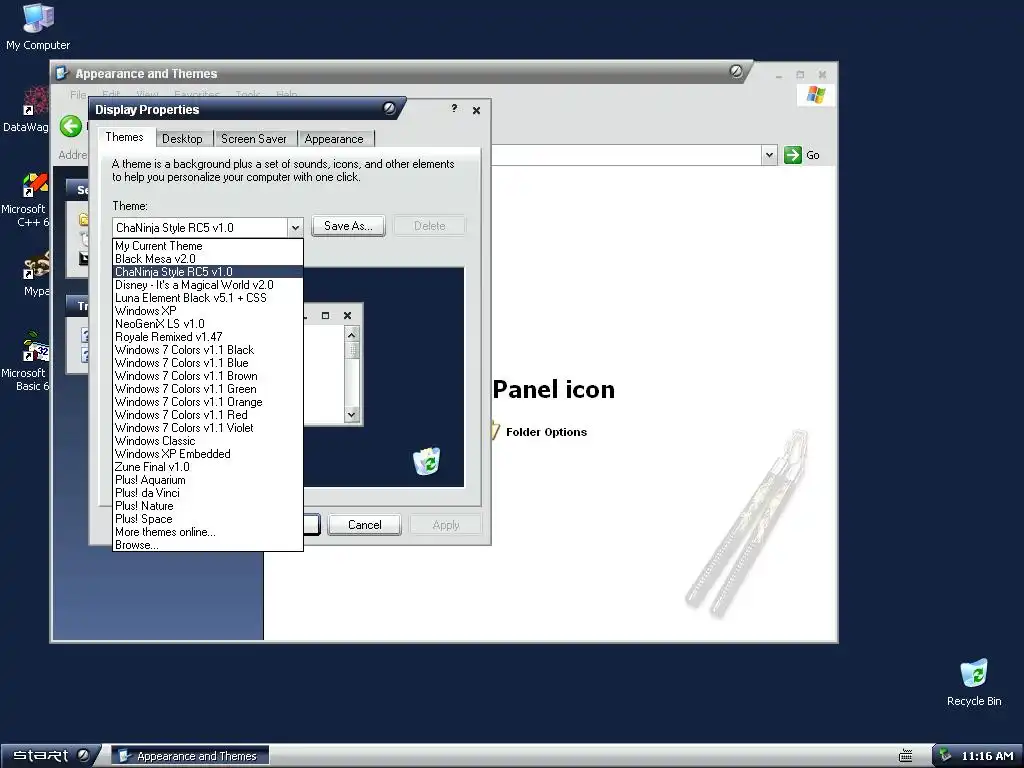This screenshot has height=768, width=1024.
Task: Select Black Mesa v2.0 theme
Action: point(208,259)
